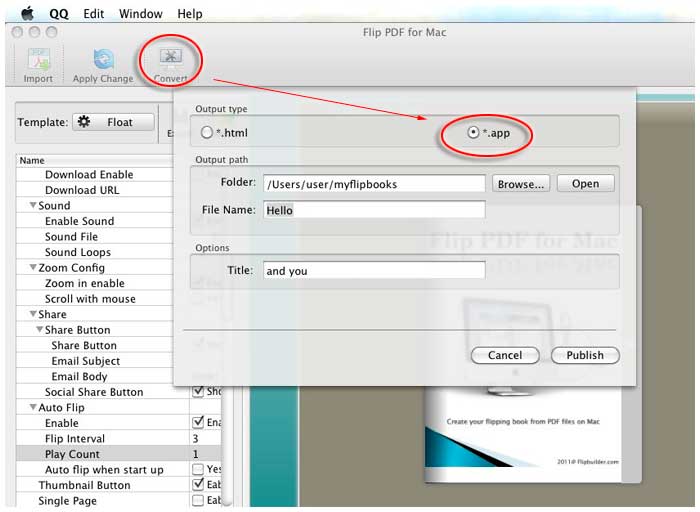Open the Edit menu
The width and height of the screenshot is (700, 512).
[x=94, y=14]
